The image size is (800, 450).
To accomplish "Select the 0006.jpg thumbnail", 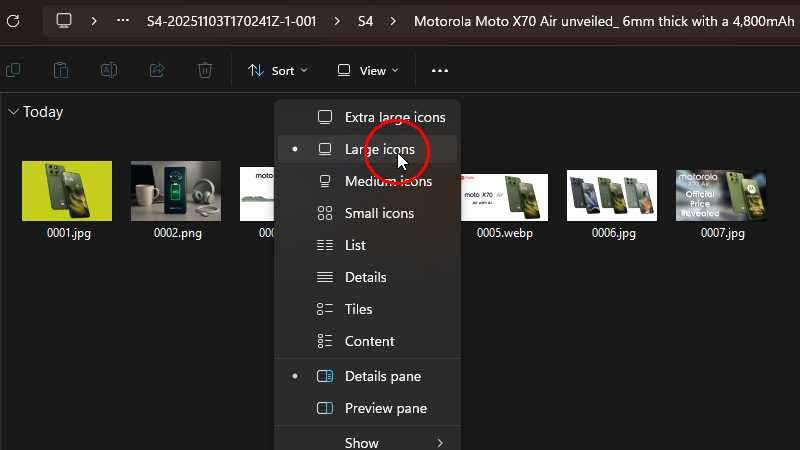I will tap(612, 195).
